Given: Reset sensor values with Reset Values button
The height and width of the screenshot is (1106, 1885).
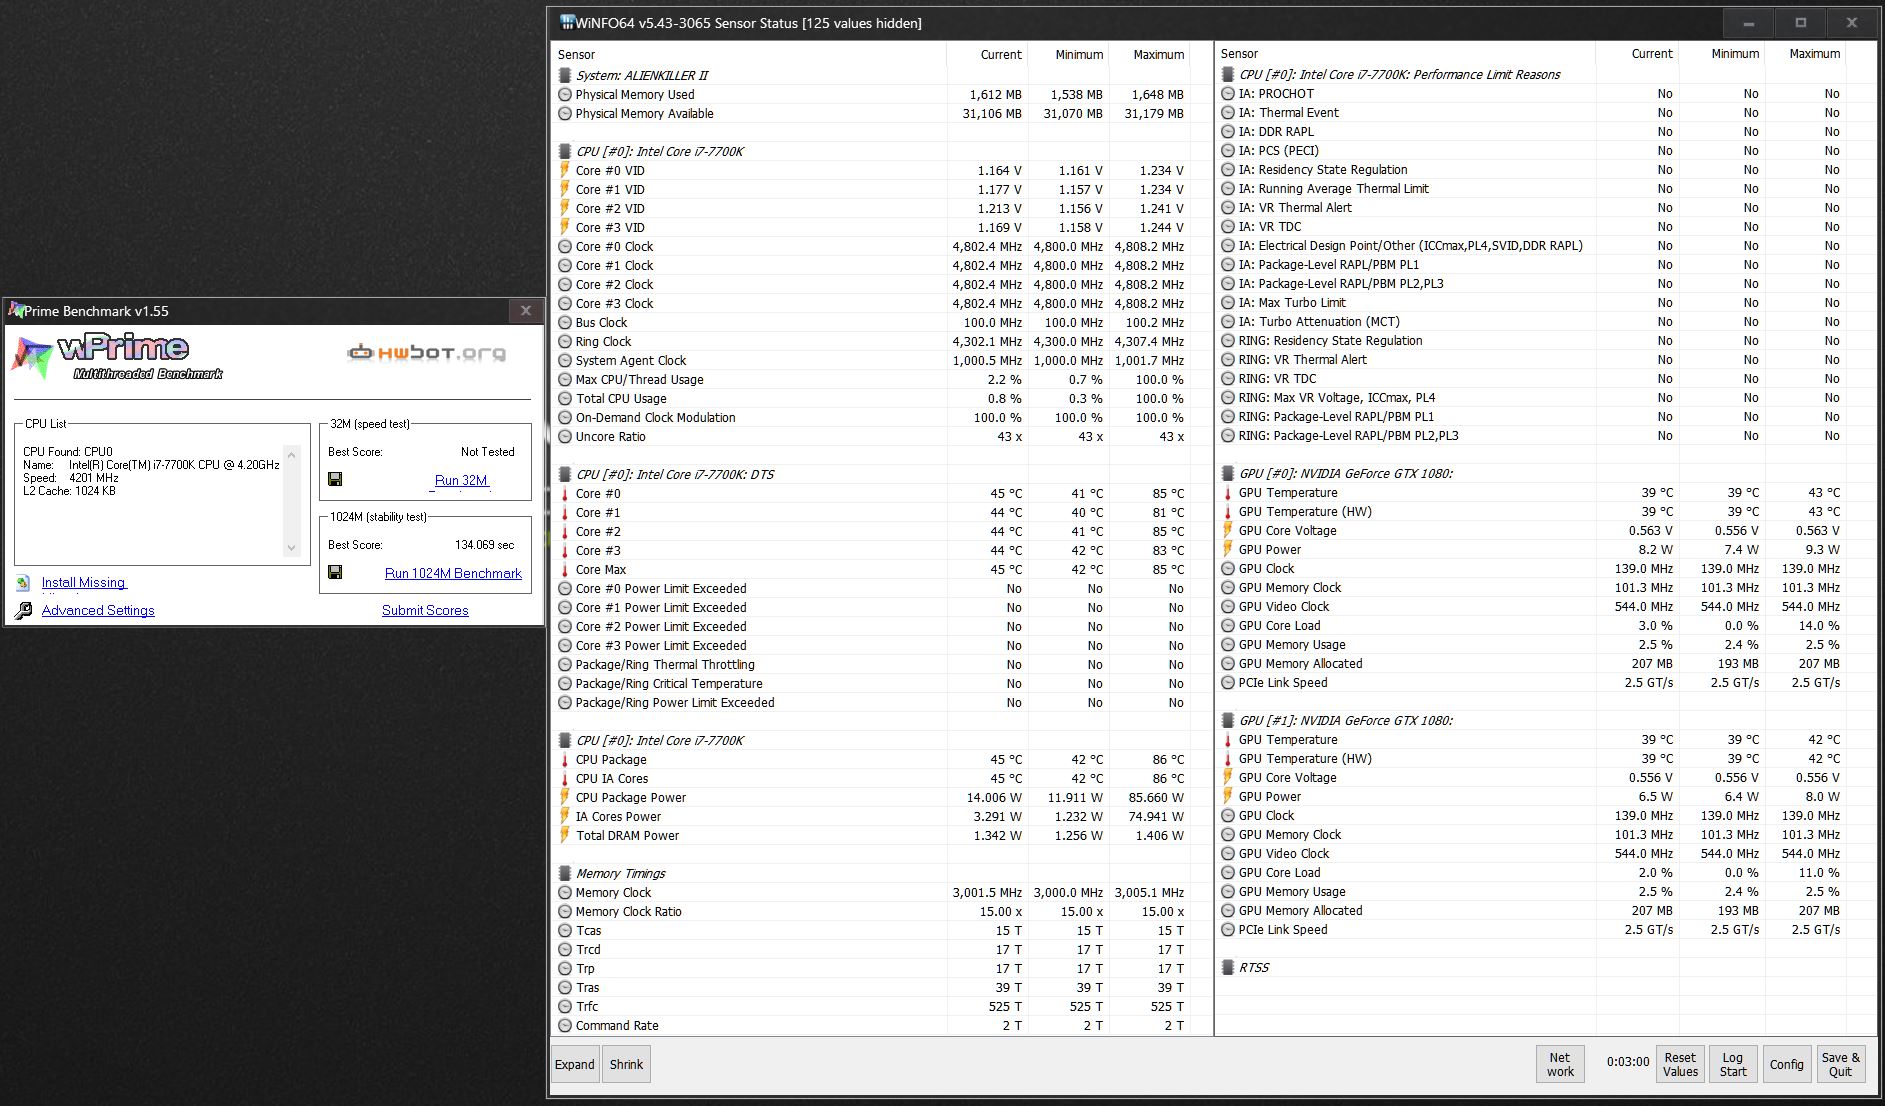Looking at the screenshot, I should 1680,1064.
